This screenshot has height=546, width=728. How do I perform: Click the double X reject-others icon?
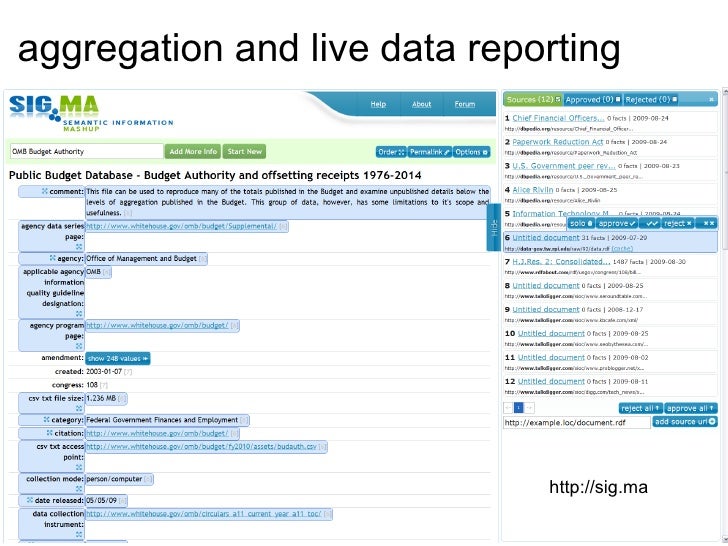(708, 223)
